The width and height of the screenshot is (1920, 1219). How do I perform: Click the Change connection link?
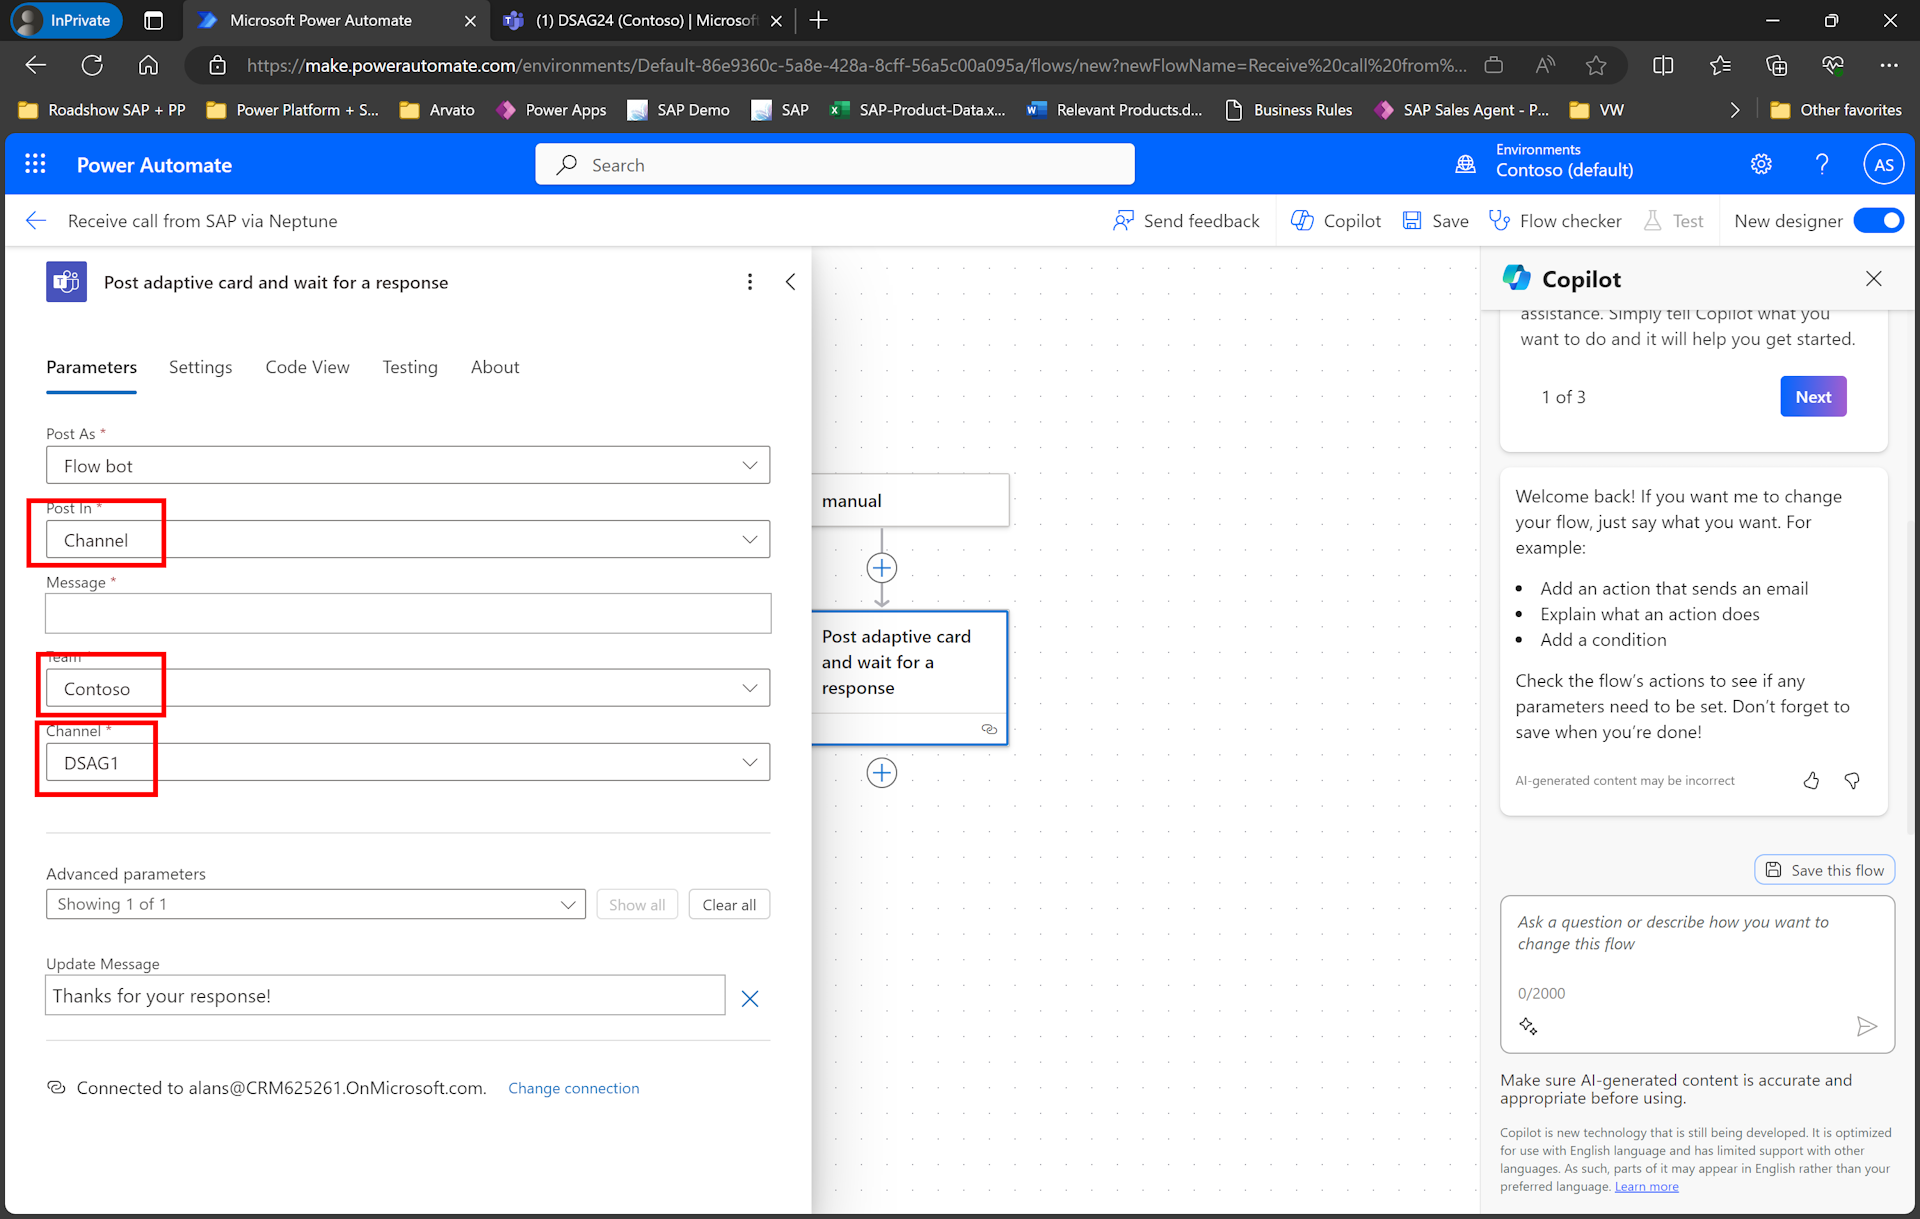(x=573, y=1088)
